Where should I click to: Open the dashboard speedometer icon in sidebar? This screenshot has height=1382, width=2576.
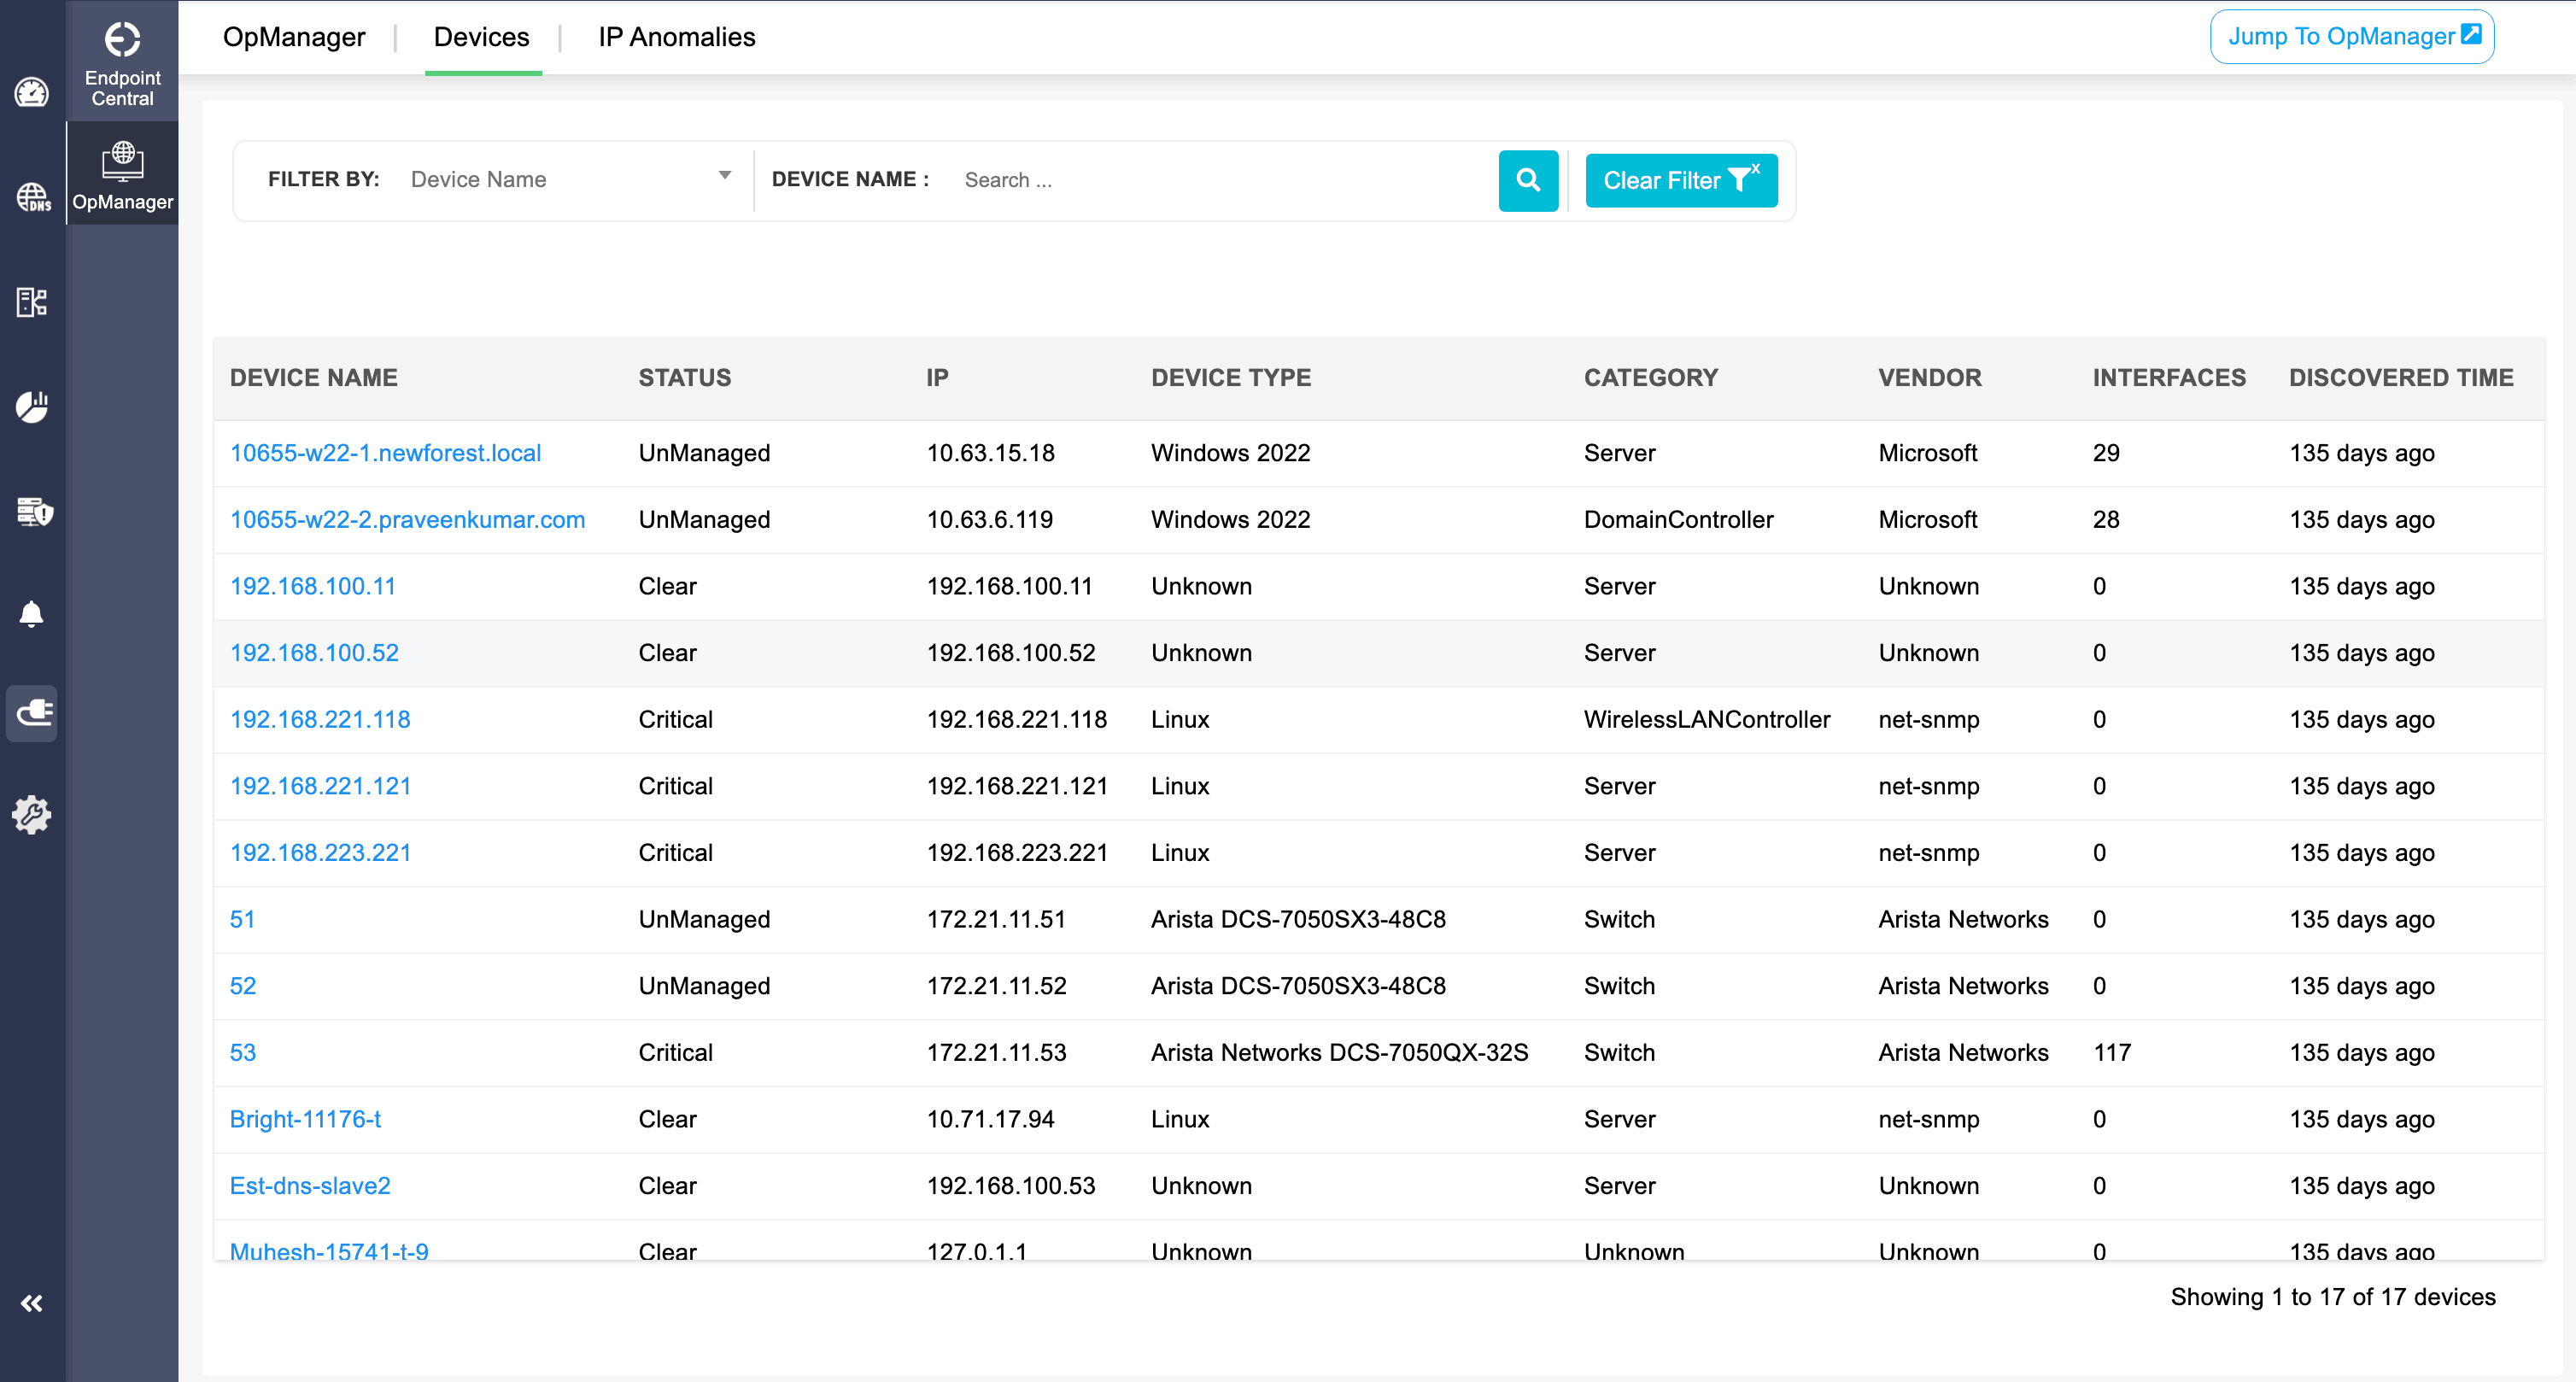point(31,92)
